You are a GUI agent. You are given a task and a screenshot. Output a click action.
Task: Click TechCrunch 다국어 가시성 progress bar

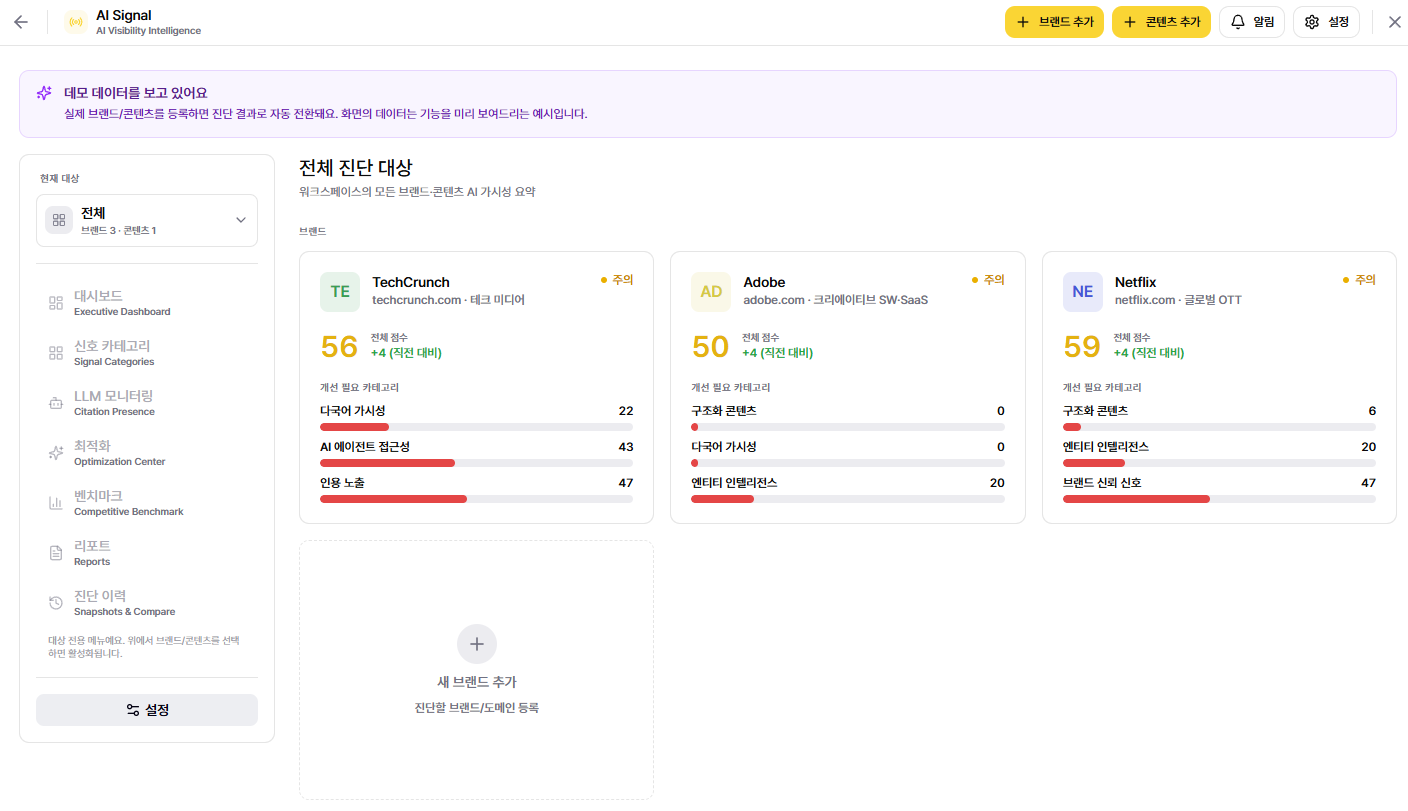(476, 427)
